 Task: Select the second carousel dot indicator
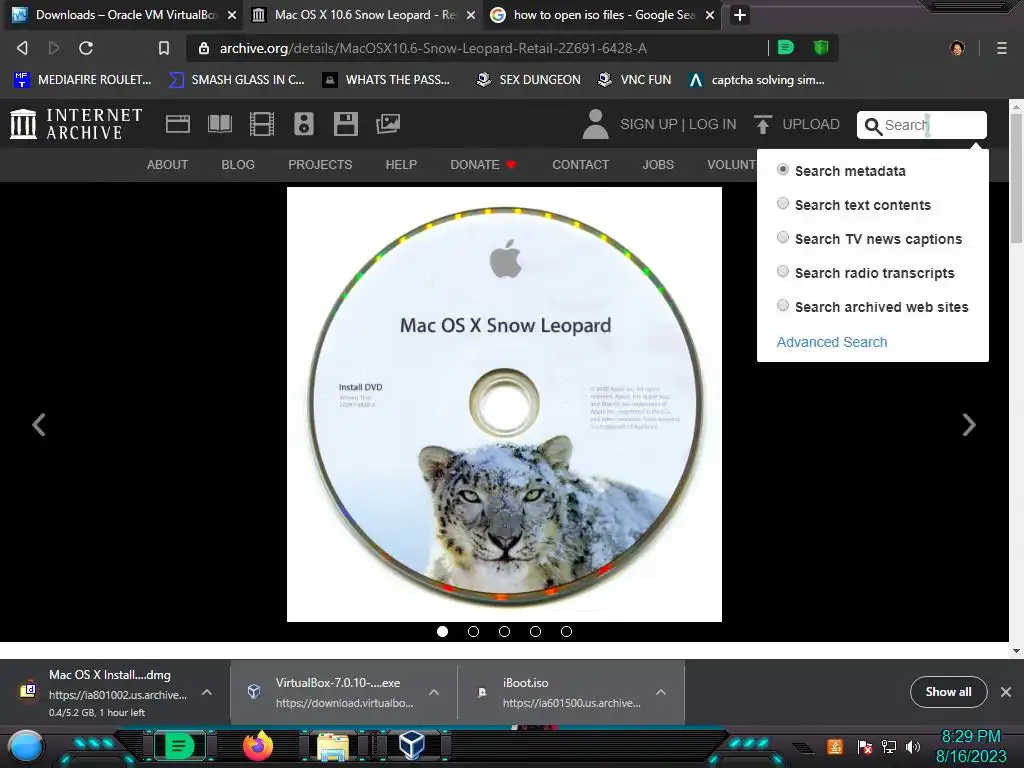tap(473, 632)
